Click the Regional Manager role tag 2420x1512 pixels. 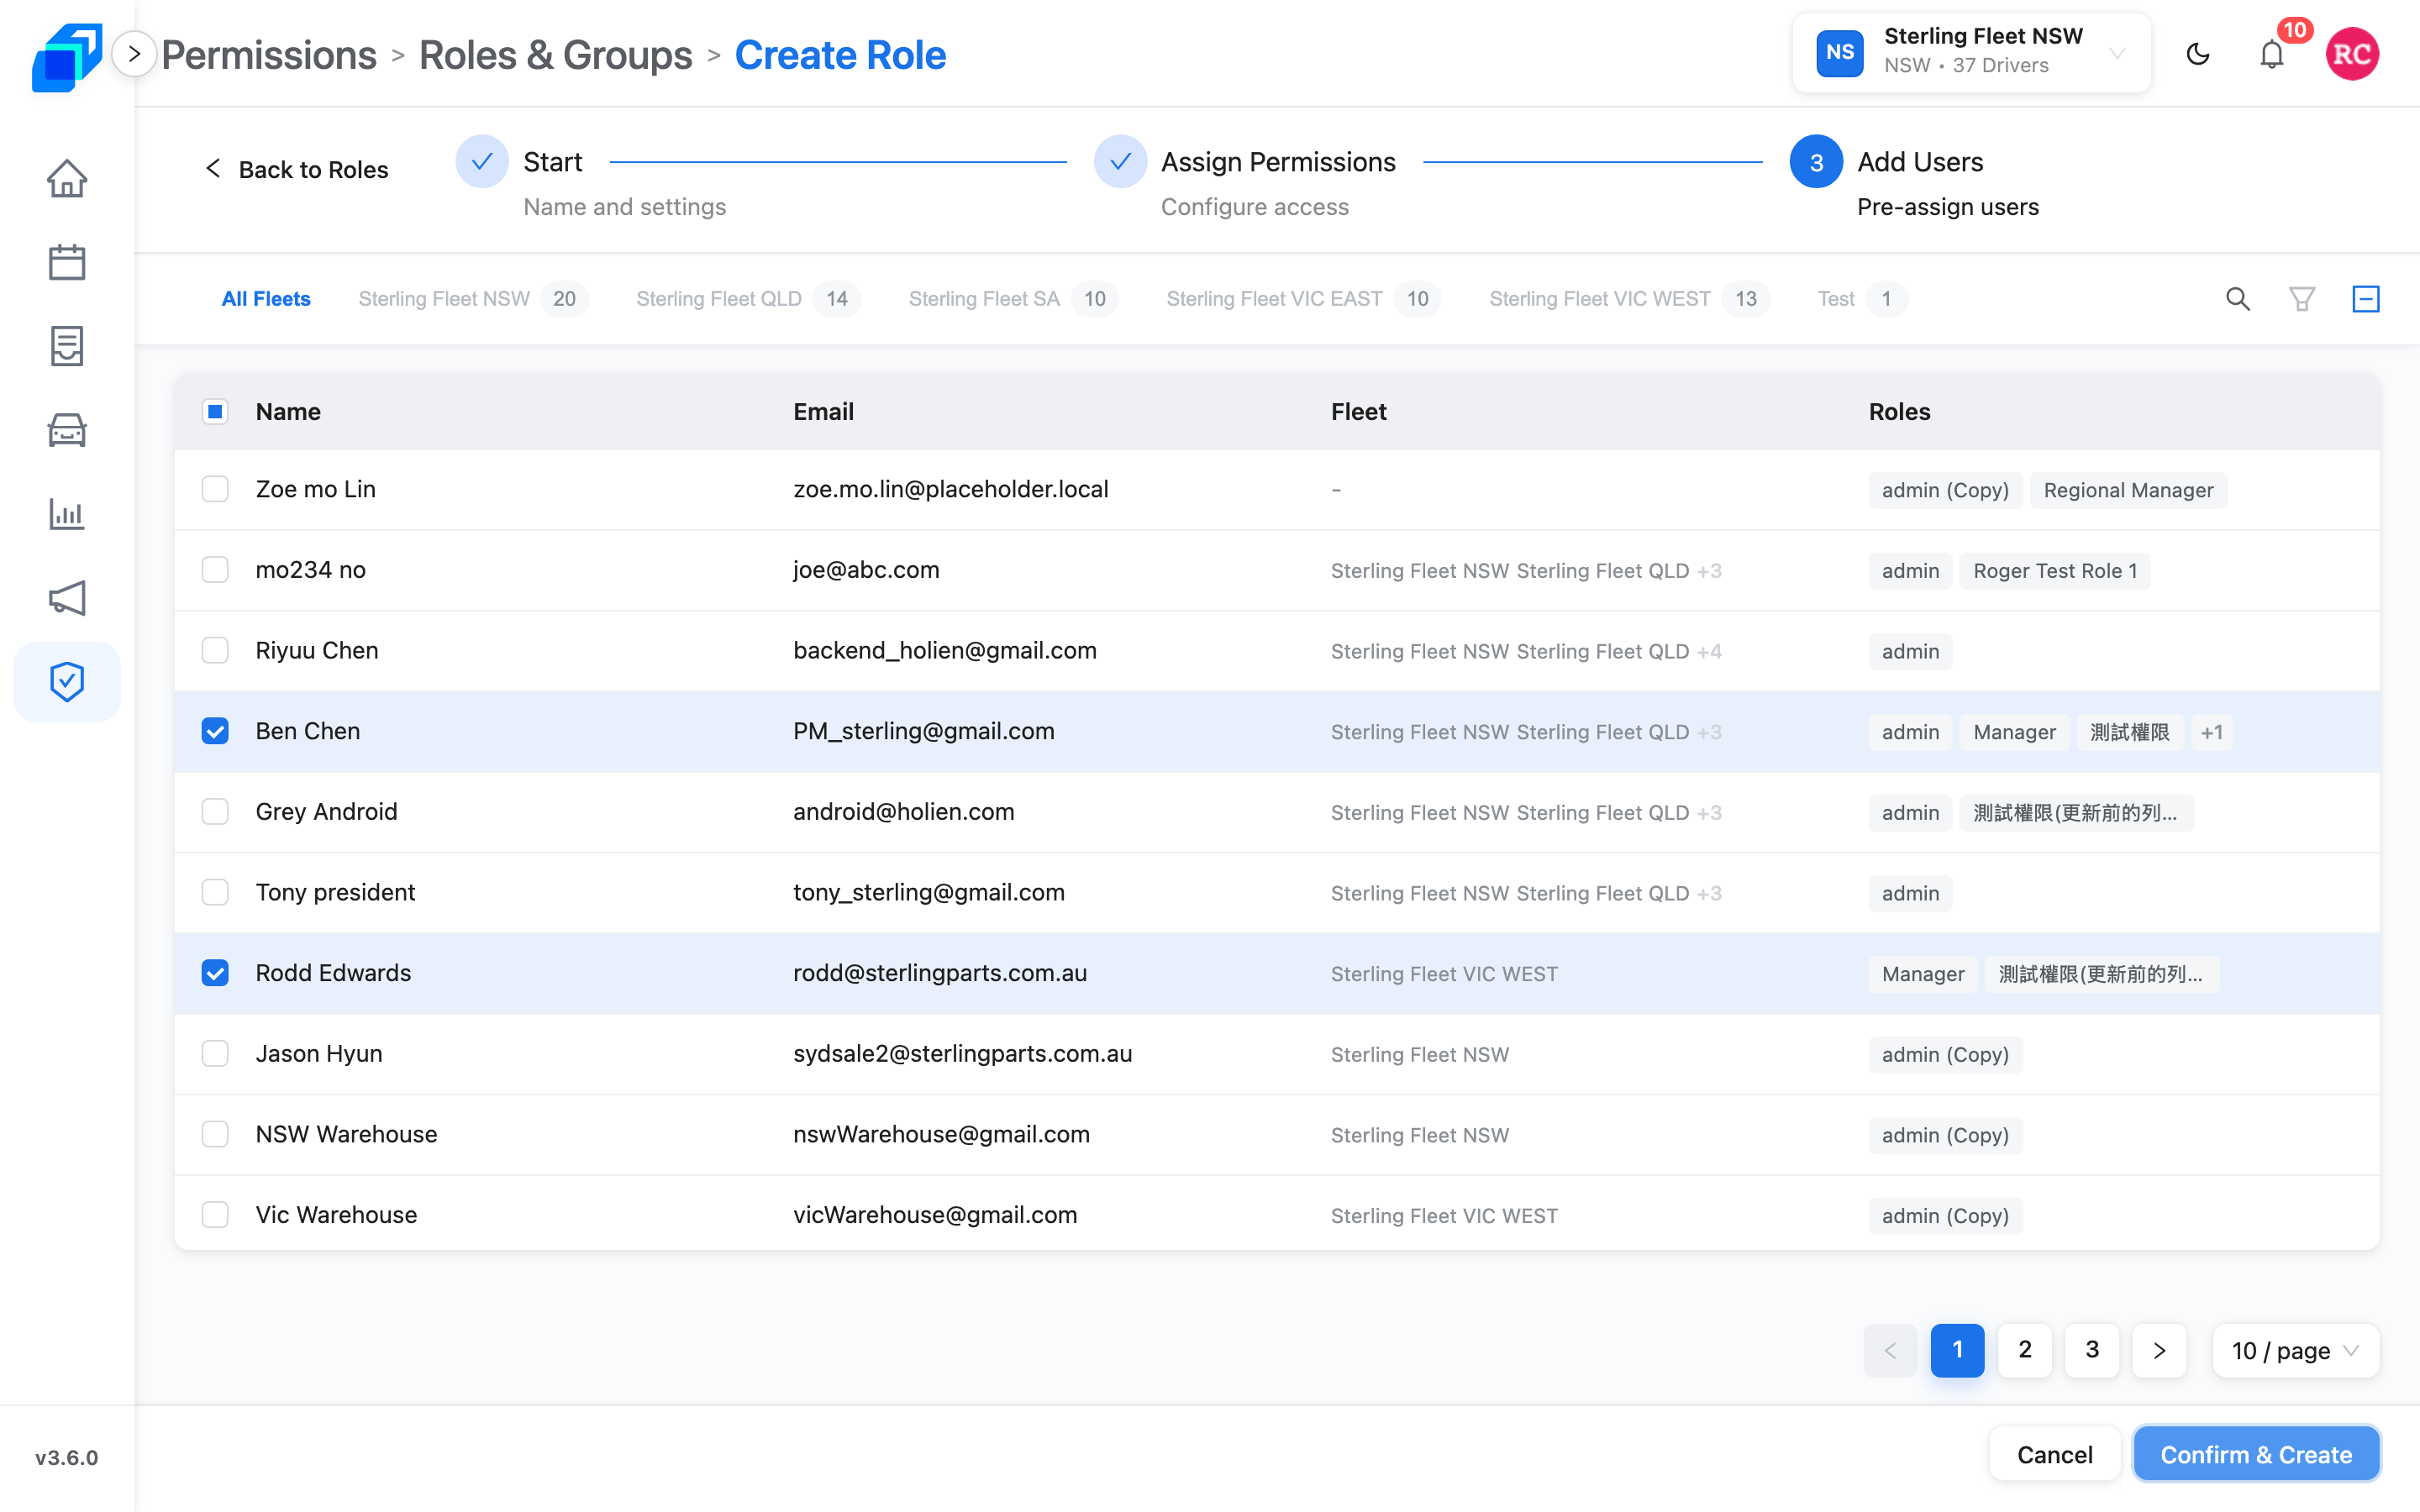point(2128,490)
